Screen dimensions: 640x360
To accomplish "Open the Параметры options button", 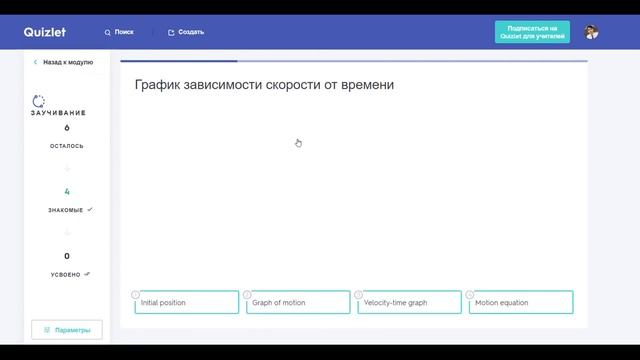I will point(67,330).
